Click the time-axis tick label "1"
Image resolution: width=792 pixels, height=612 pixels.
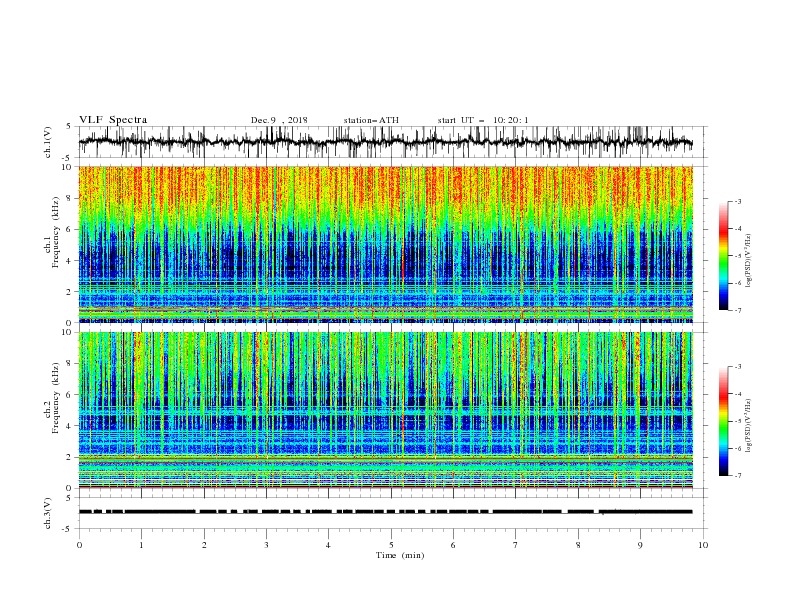click(141, 545)
